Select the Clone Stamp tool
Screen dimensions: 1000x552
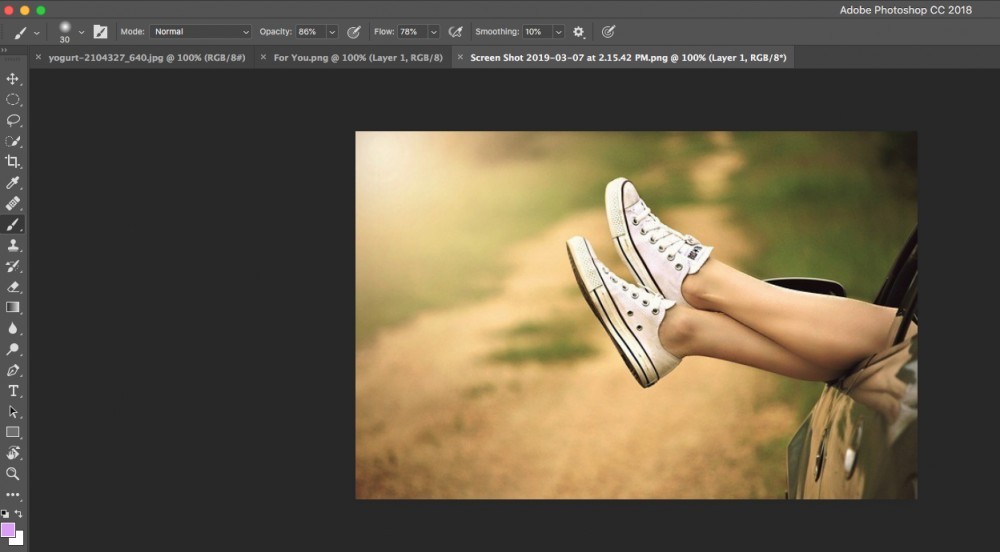click(x=13, y=245)
